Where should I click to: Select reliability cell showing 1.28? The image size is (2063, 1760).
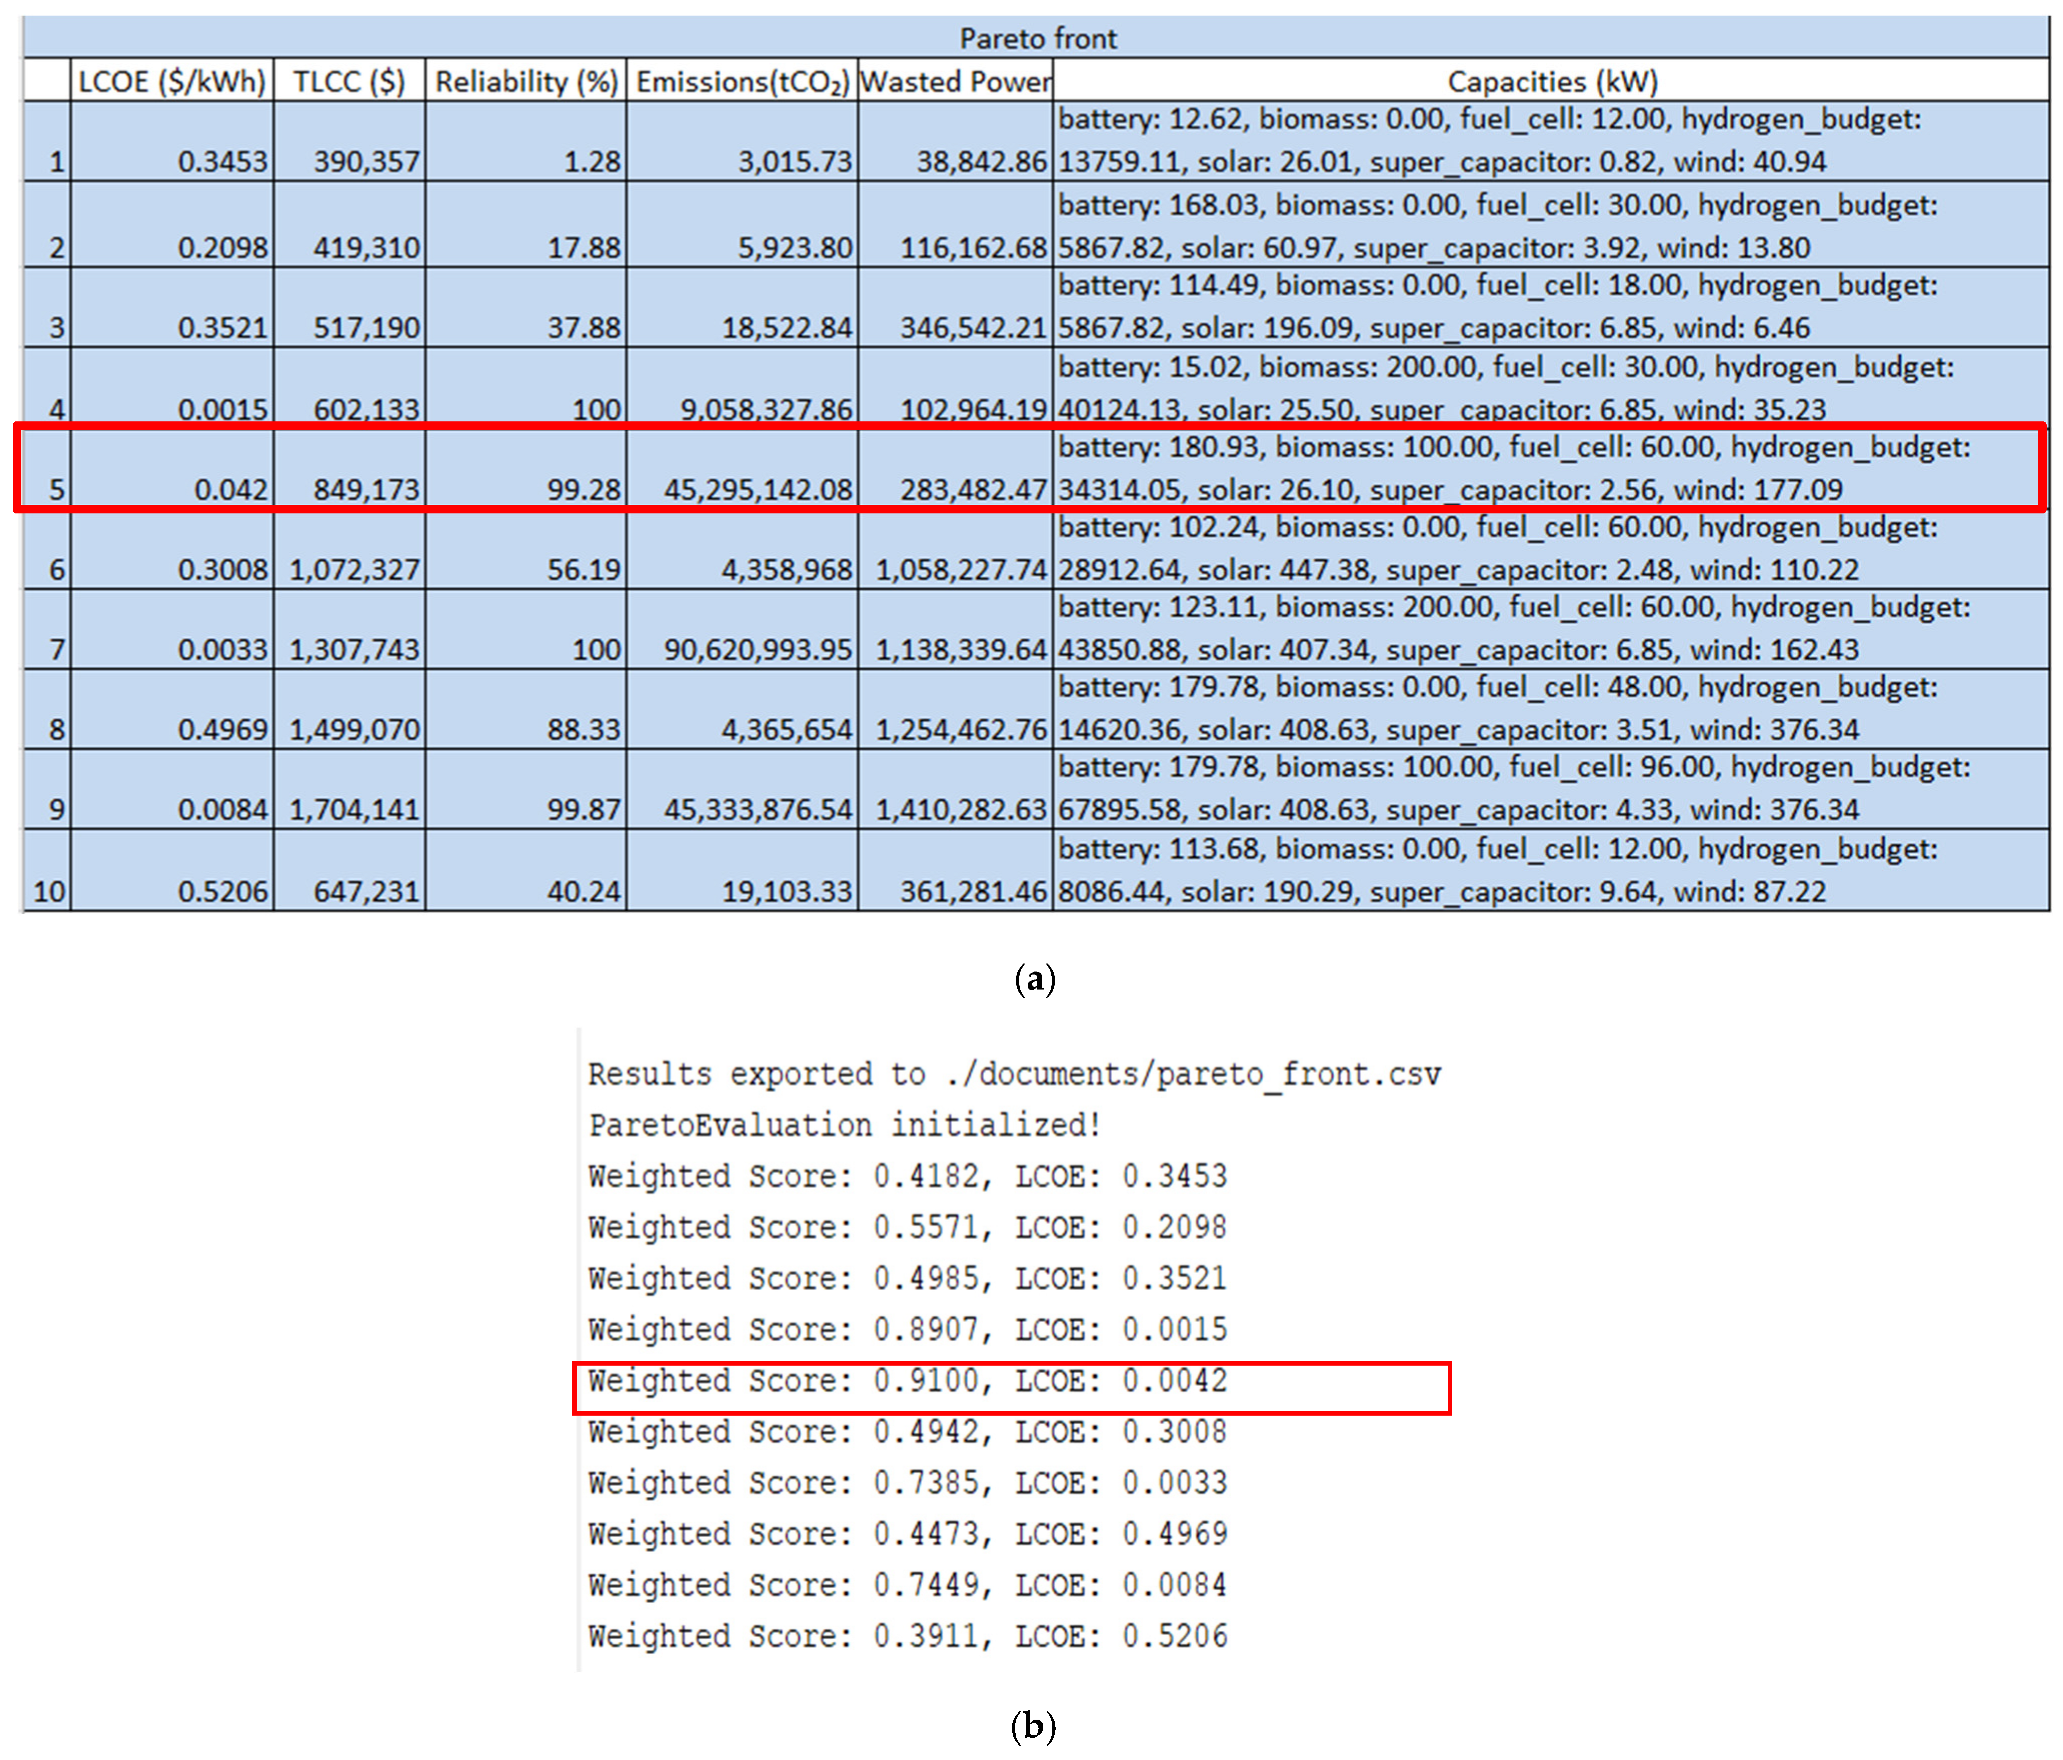click(526, 141)
